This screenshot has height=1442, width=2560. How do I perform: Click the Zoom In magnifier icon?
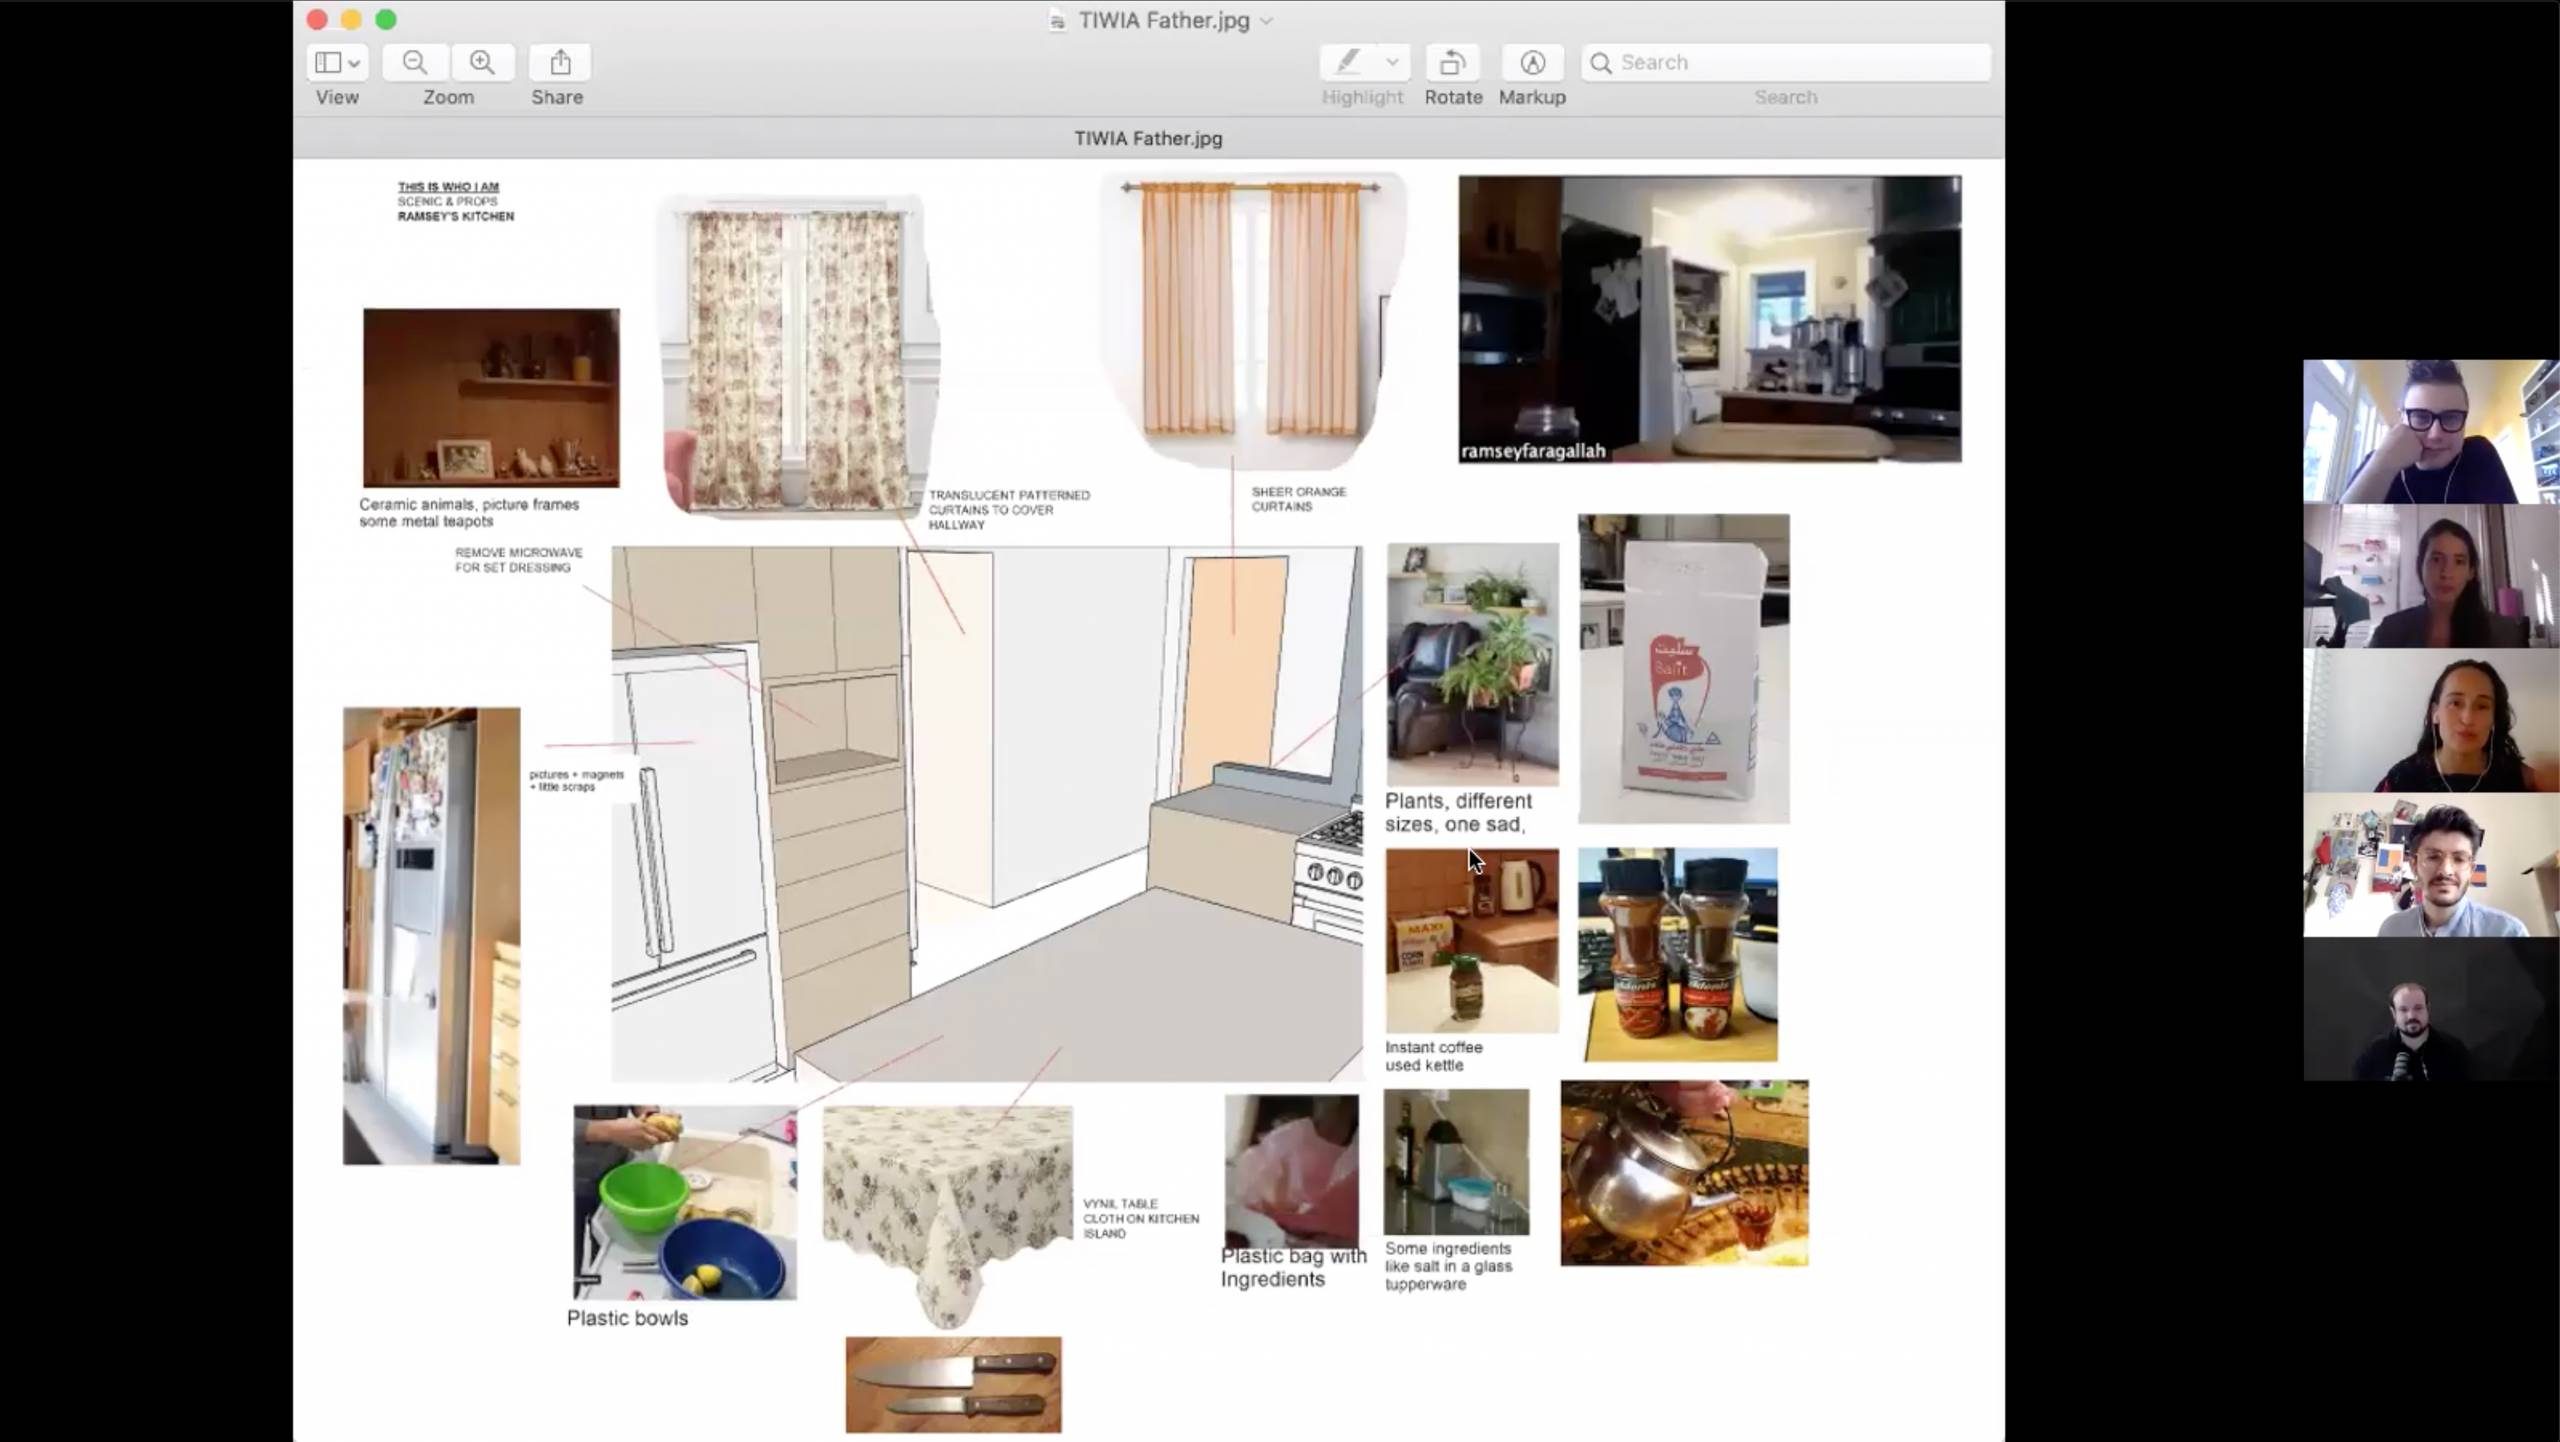click(482, 62)
